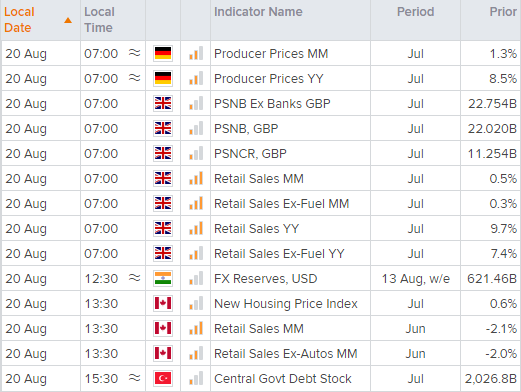This screenshot has height=392, width=521.
Task: Click the 621.46B prior value for FX Reserves
Action: 492,278
